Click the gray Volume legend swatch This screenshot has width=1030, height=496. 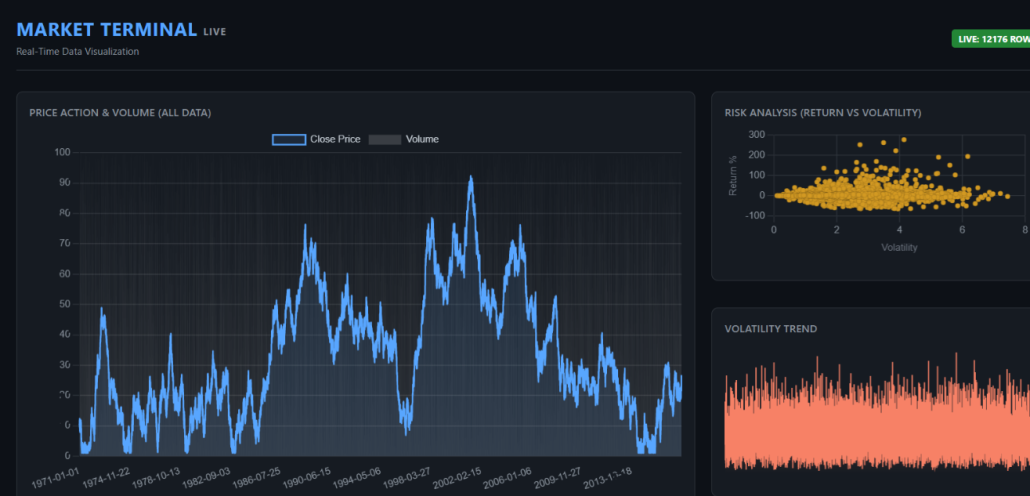[x=384, y=139]
